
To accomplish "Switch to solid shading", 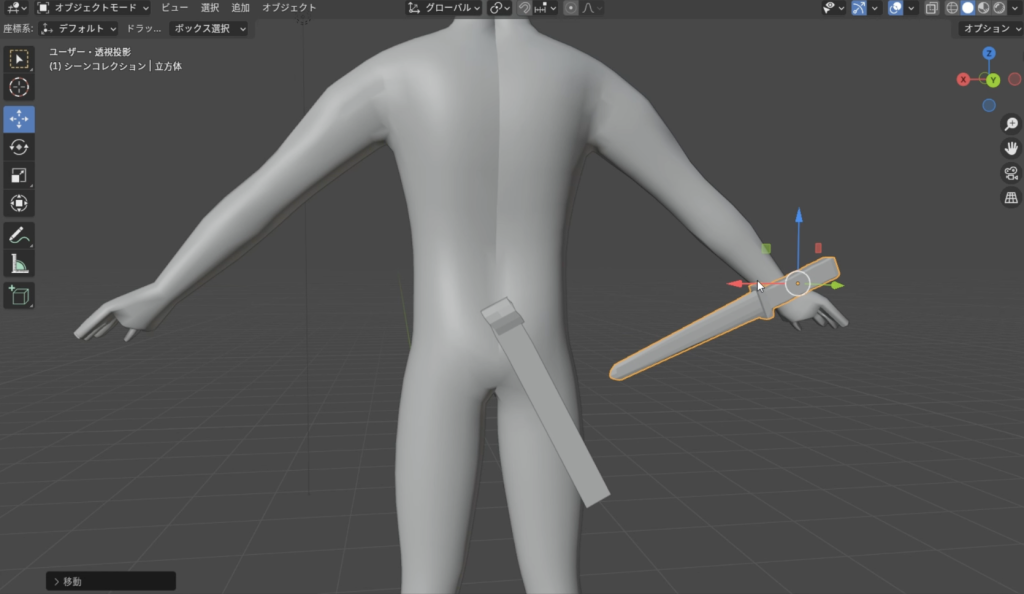I will (968, 8).
